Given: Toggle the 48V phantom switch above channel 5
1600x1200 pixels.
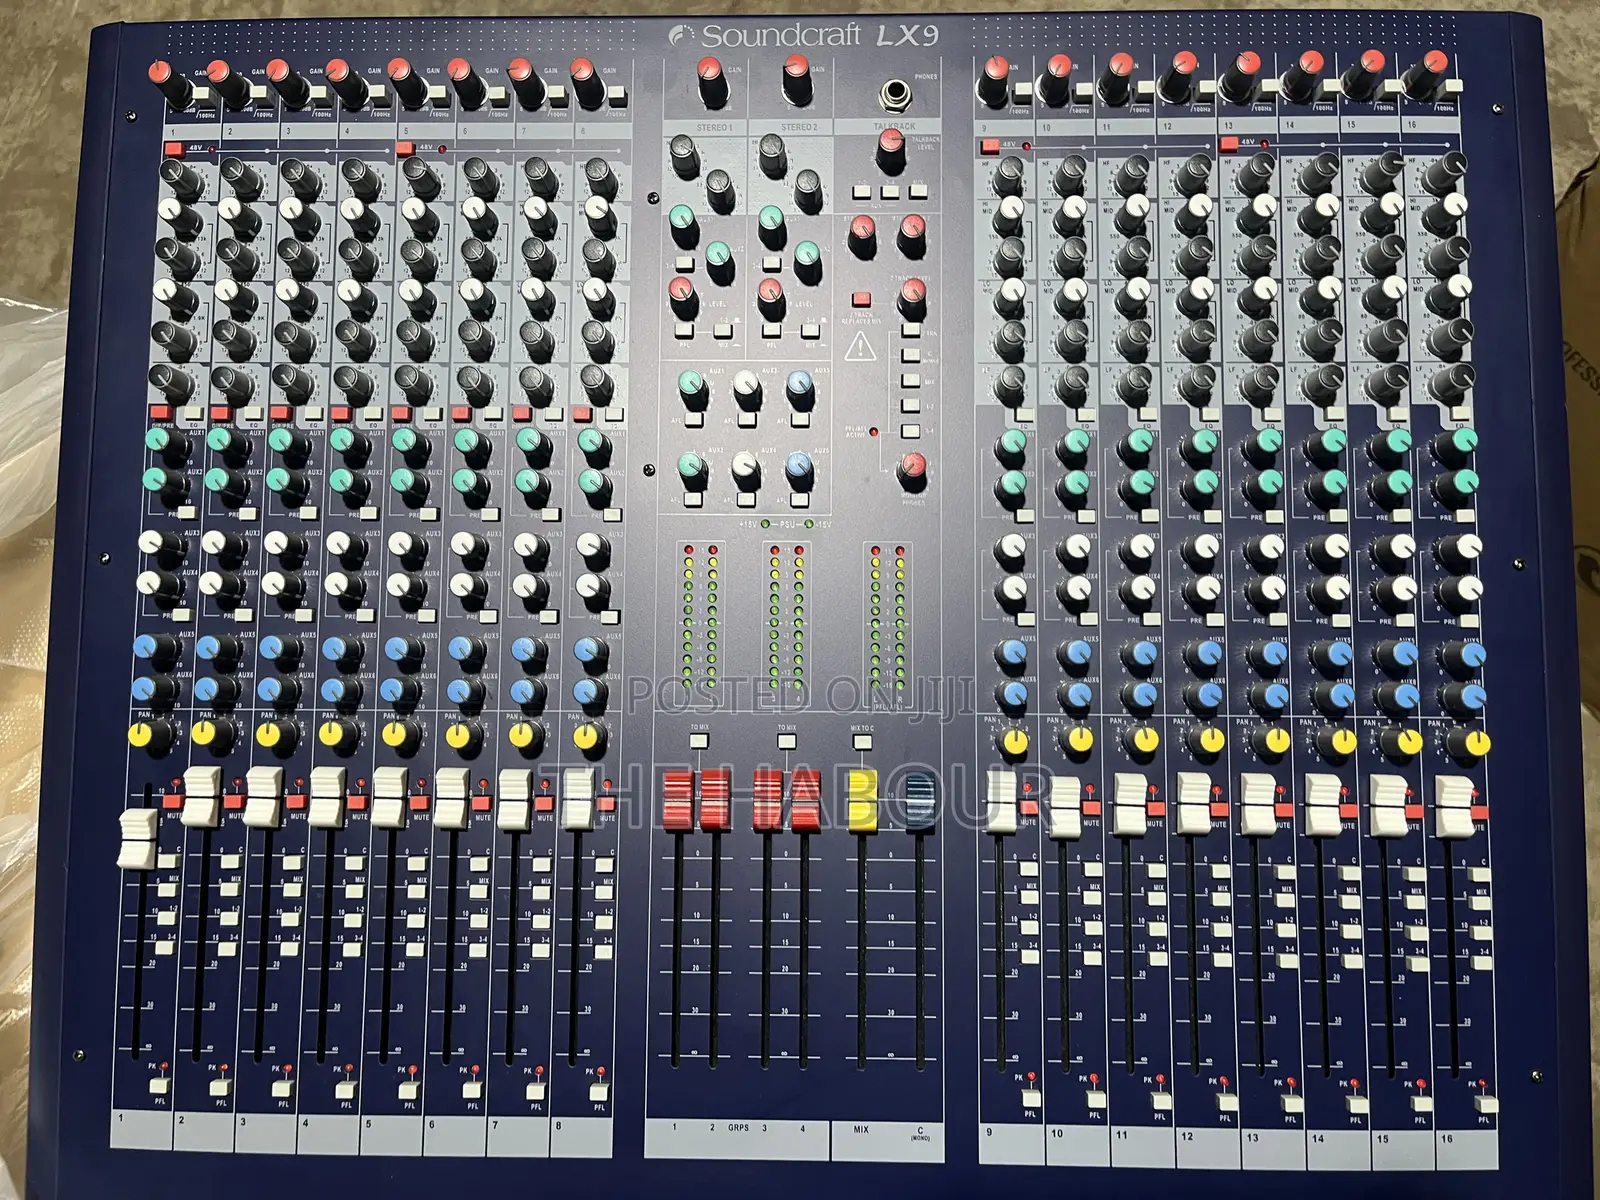Looking at the screenshot, I should (405, 148).
